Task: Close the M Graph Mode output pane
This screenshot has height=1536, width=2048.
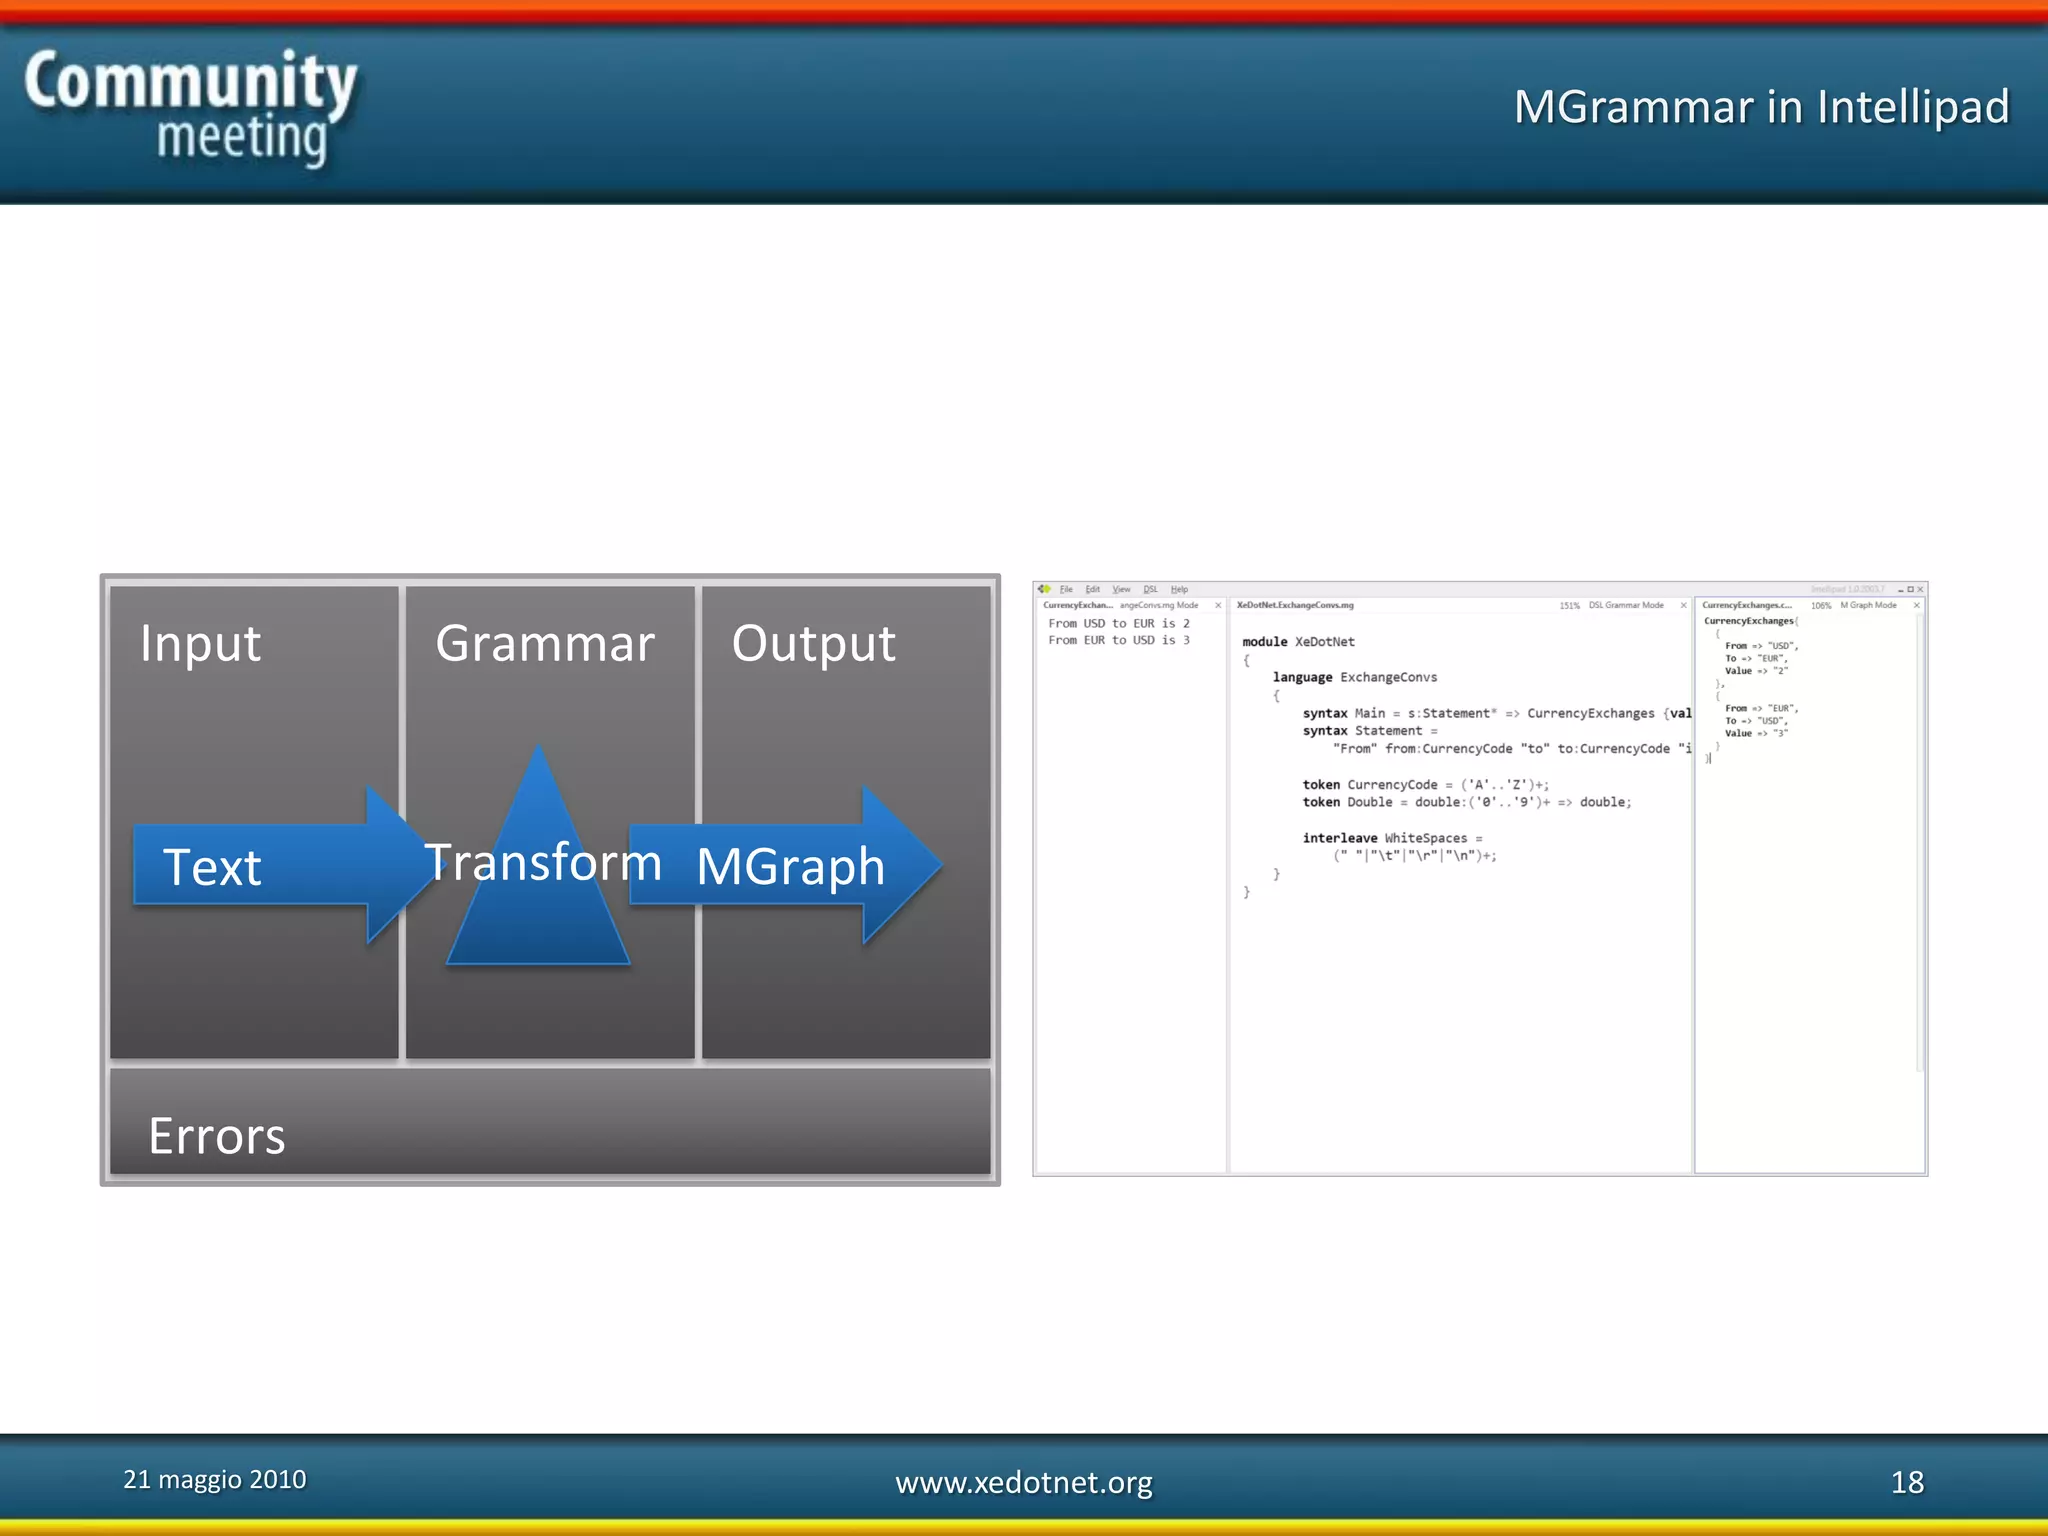Action: 1916,605
